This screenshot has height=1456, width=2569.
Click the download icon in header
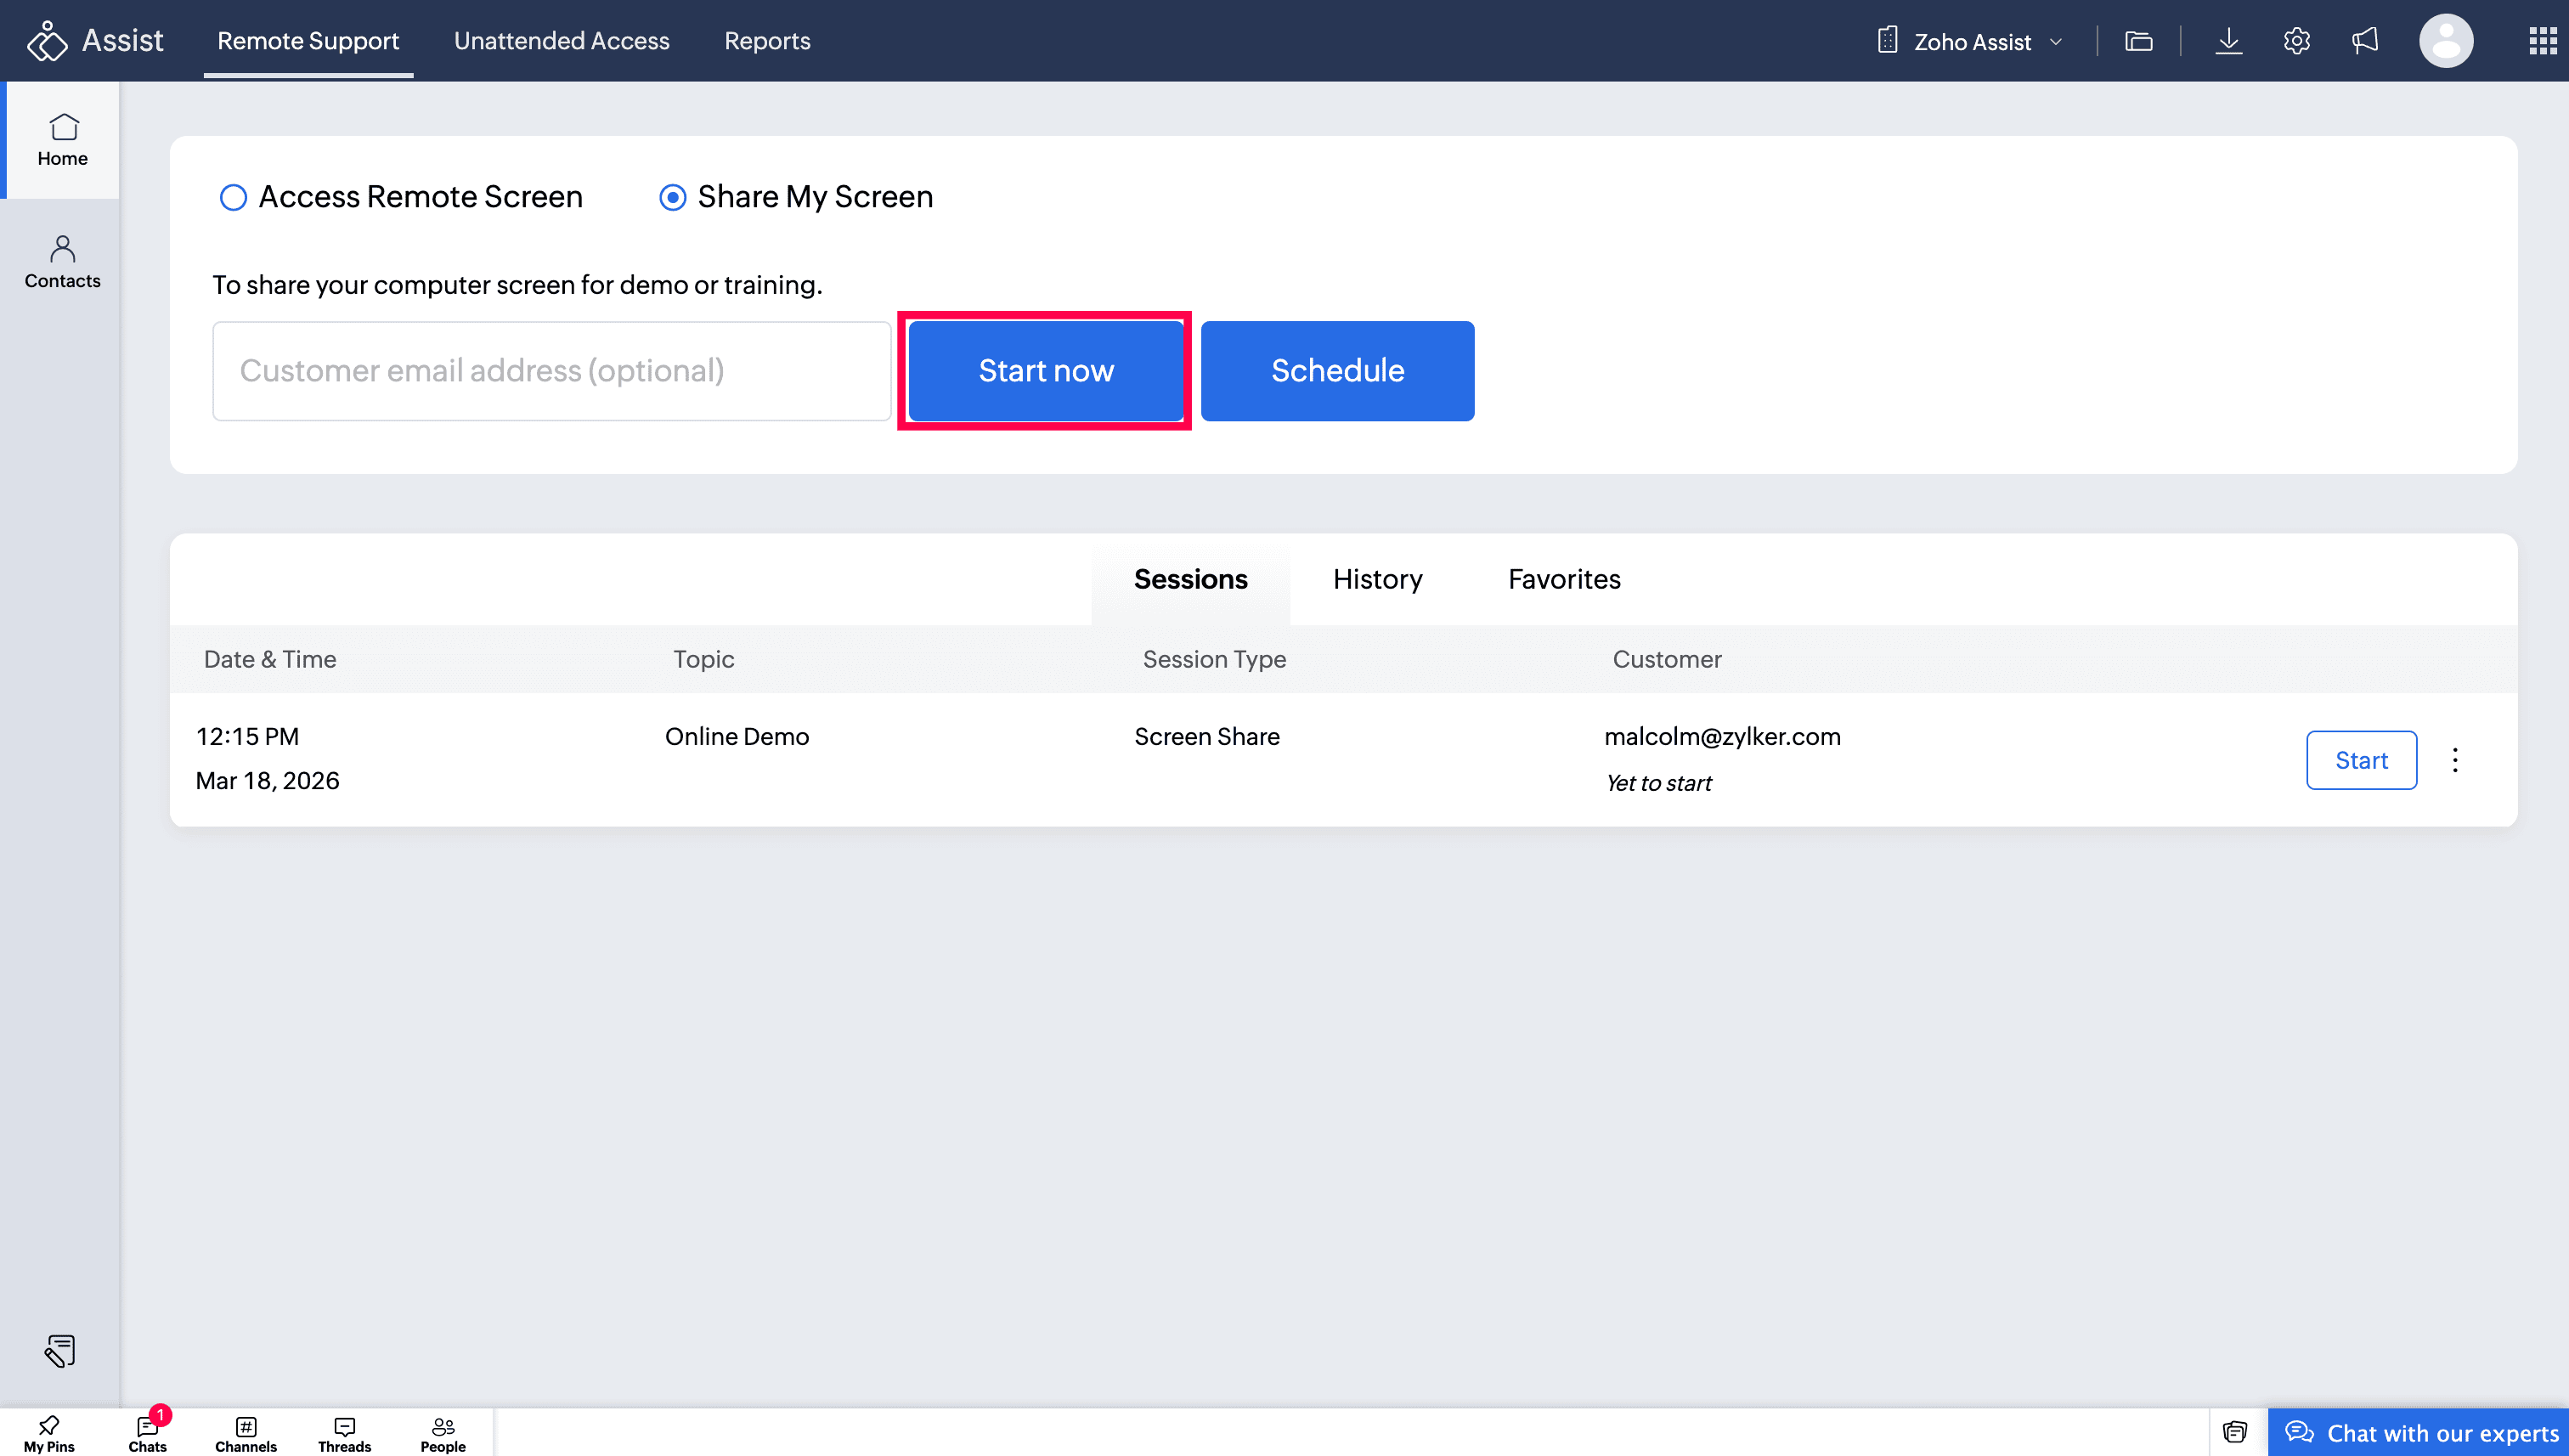2228,41
